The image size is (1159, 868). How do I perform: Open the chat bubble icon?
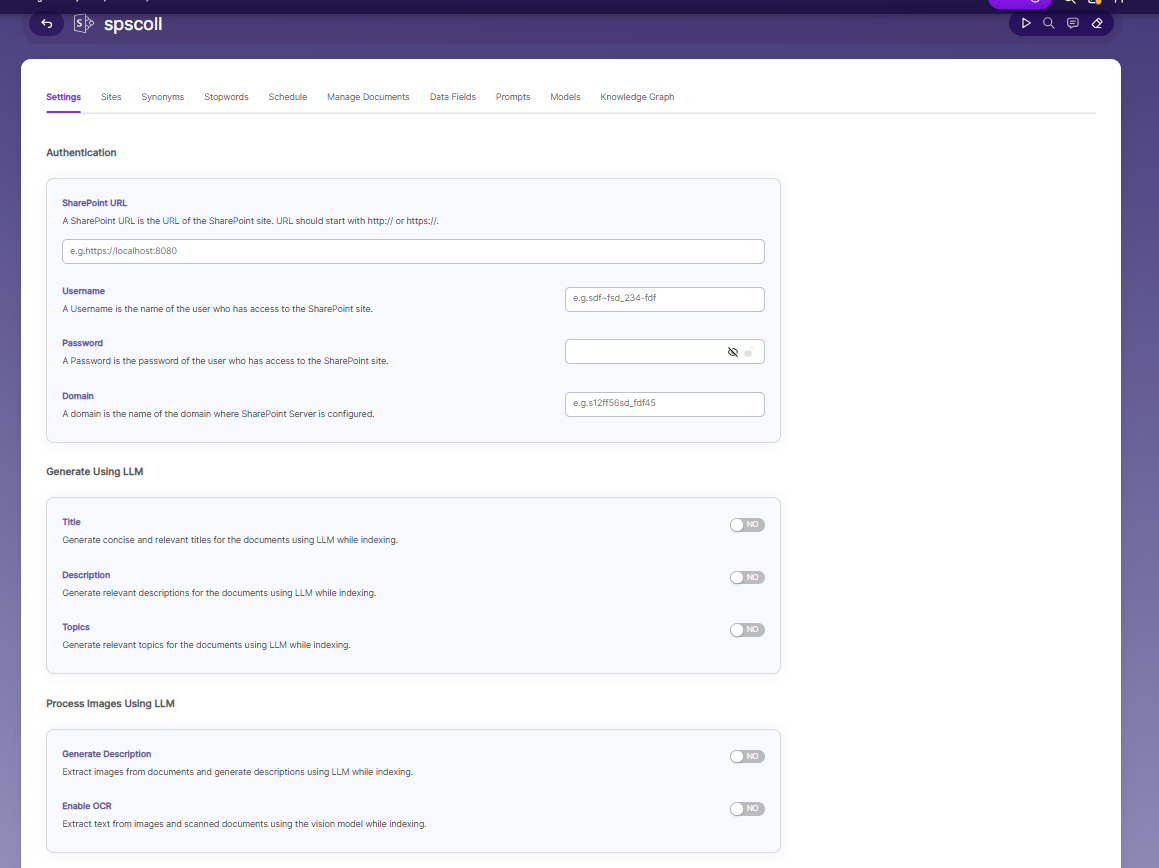point(1073,24)
